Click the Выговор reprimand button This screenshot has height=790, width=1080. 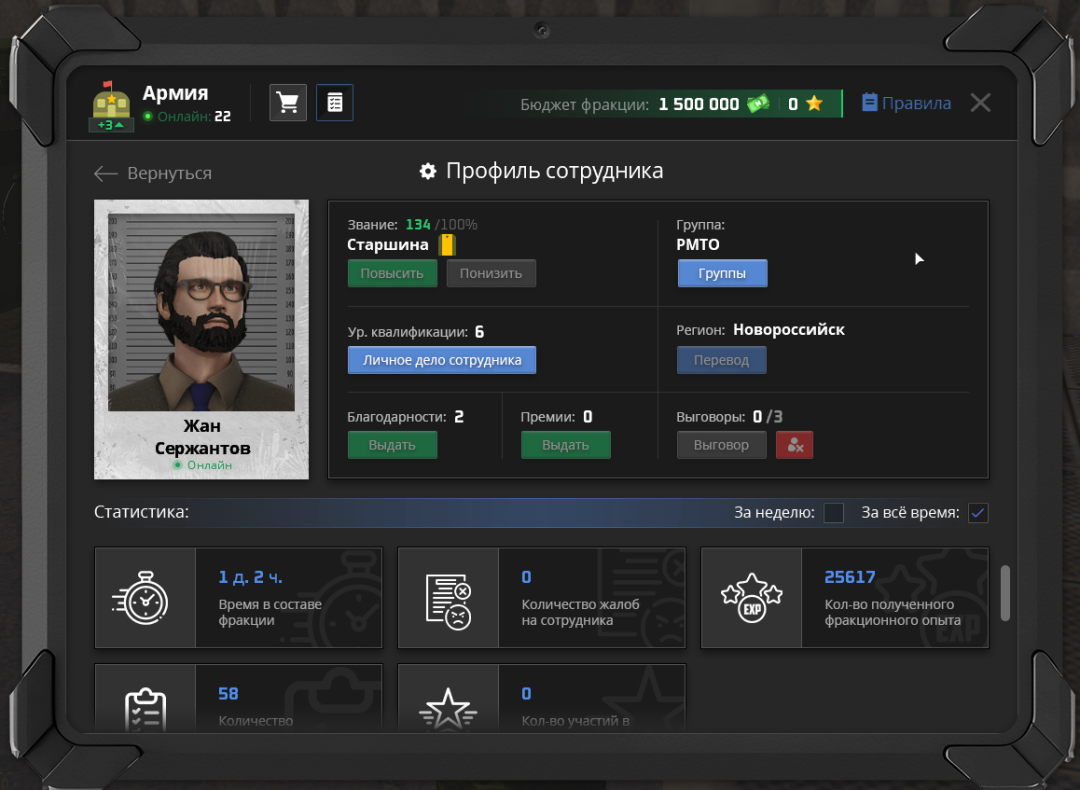[x=721, y=445]
